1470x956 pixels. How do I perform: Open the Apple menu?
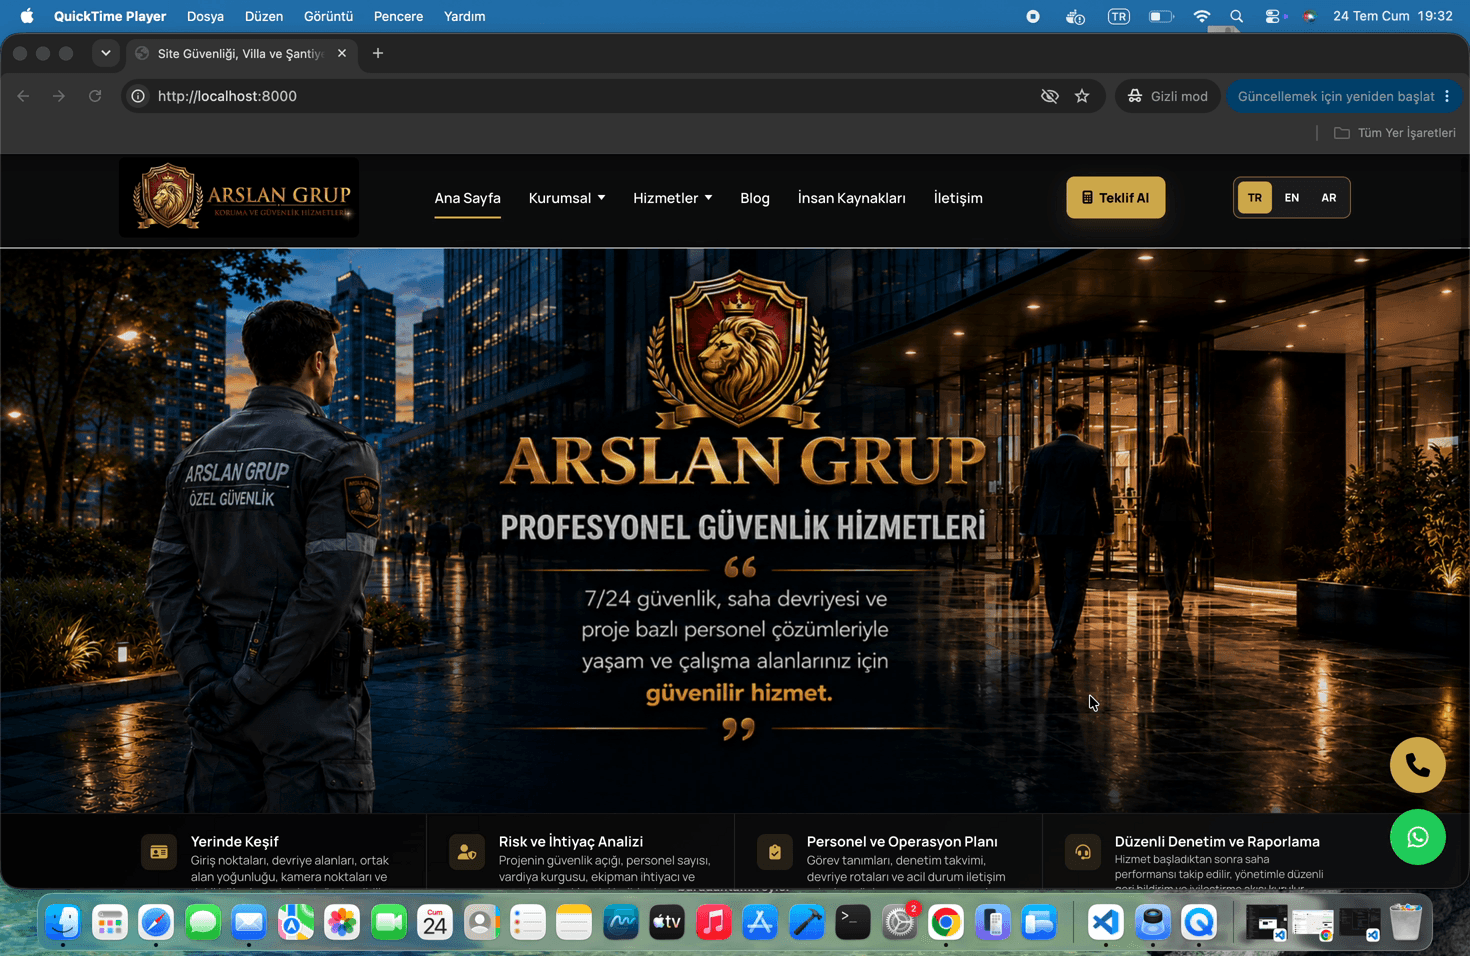click(x=27, y=16)
